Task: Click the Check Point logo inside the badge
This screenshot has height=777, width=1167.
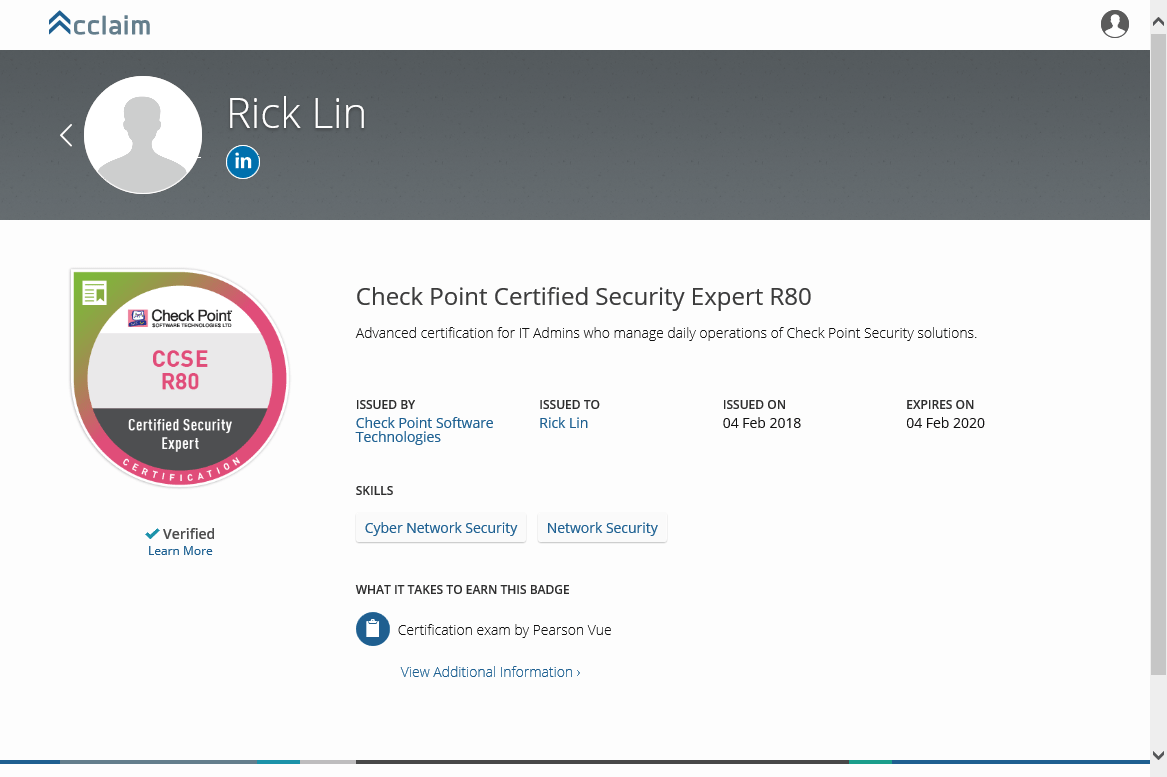Action: tap(179, 320)
